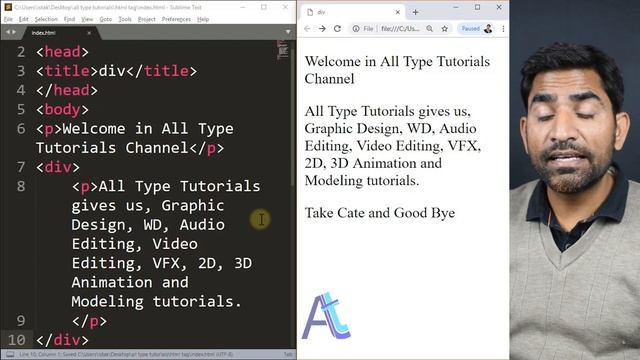Close the Chrome window
The image size is (640, 360).
coord(499,7)
